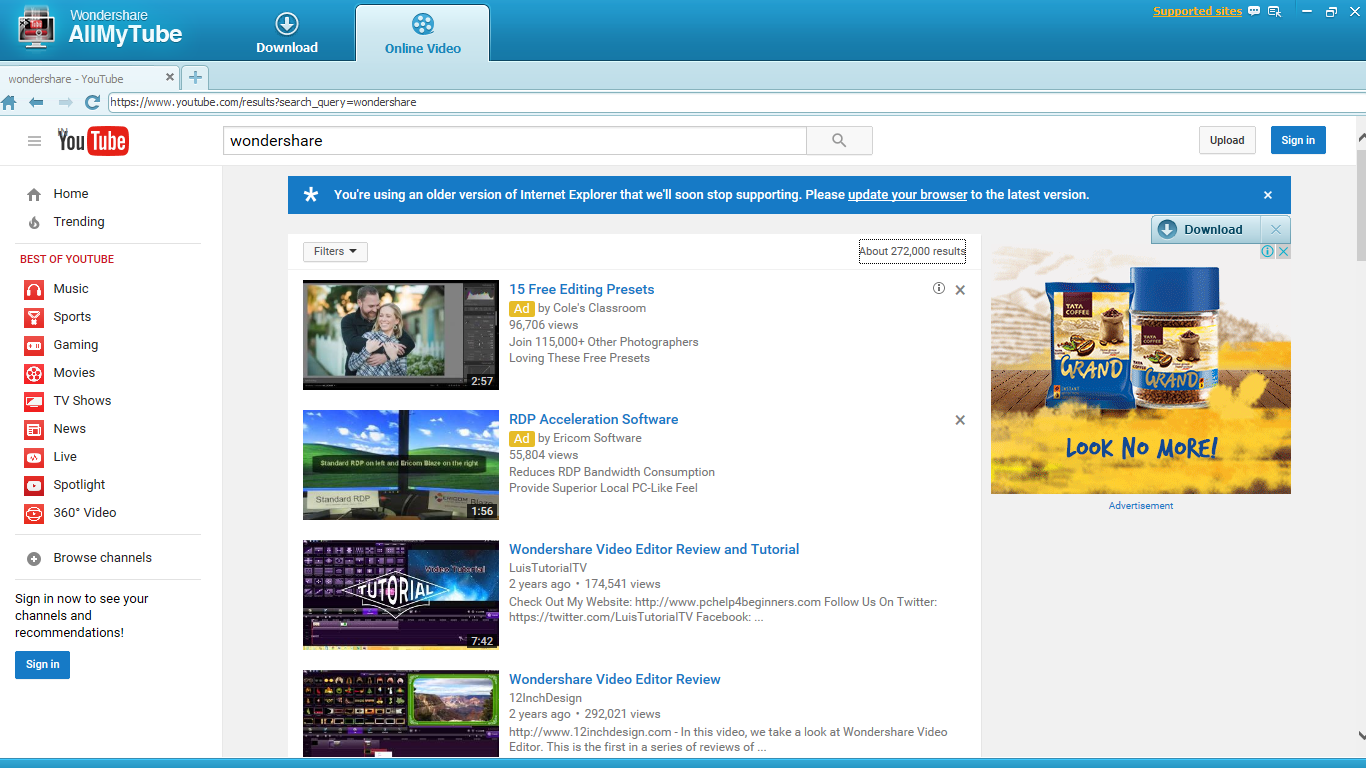Open the Live channel icon
This screenshot has width=1366, height=768.
[35, 457]
